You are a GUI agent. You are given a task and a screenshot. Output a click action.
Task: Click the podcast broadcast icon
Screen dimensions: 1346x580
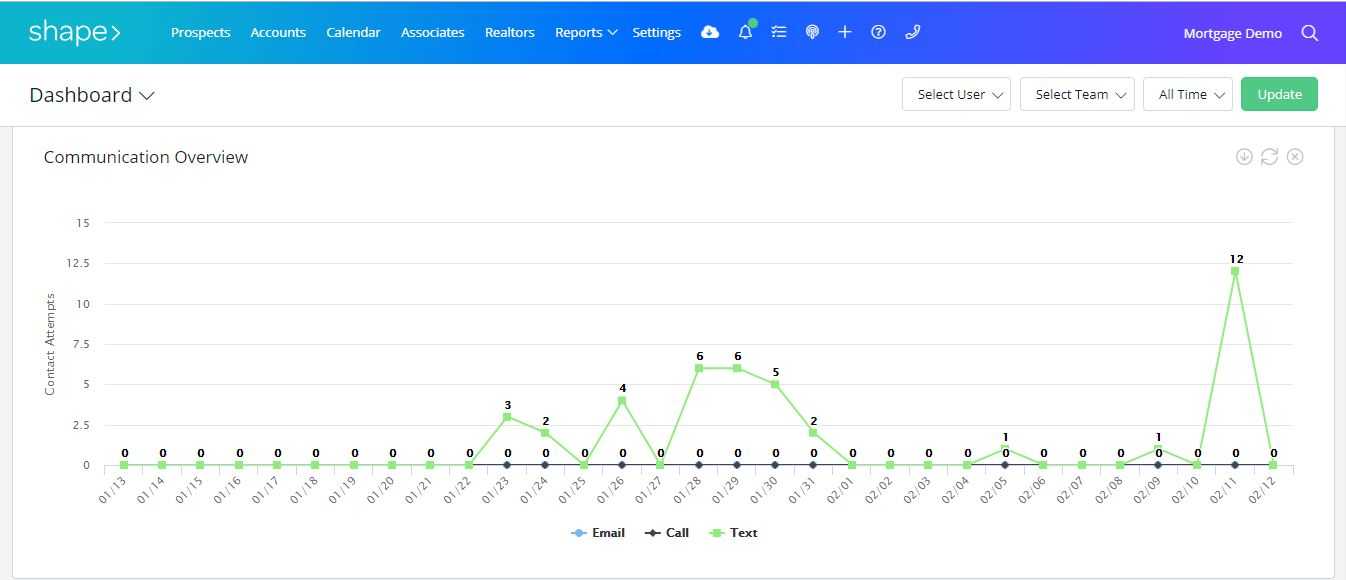coord(812,32)
